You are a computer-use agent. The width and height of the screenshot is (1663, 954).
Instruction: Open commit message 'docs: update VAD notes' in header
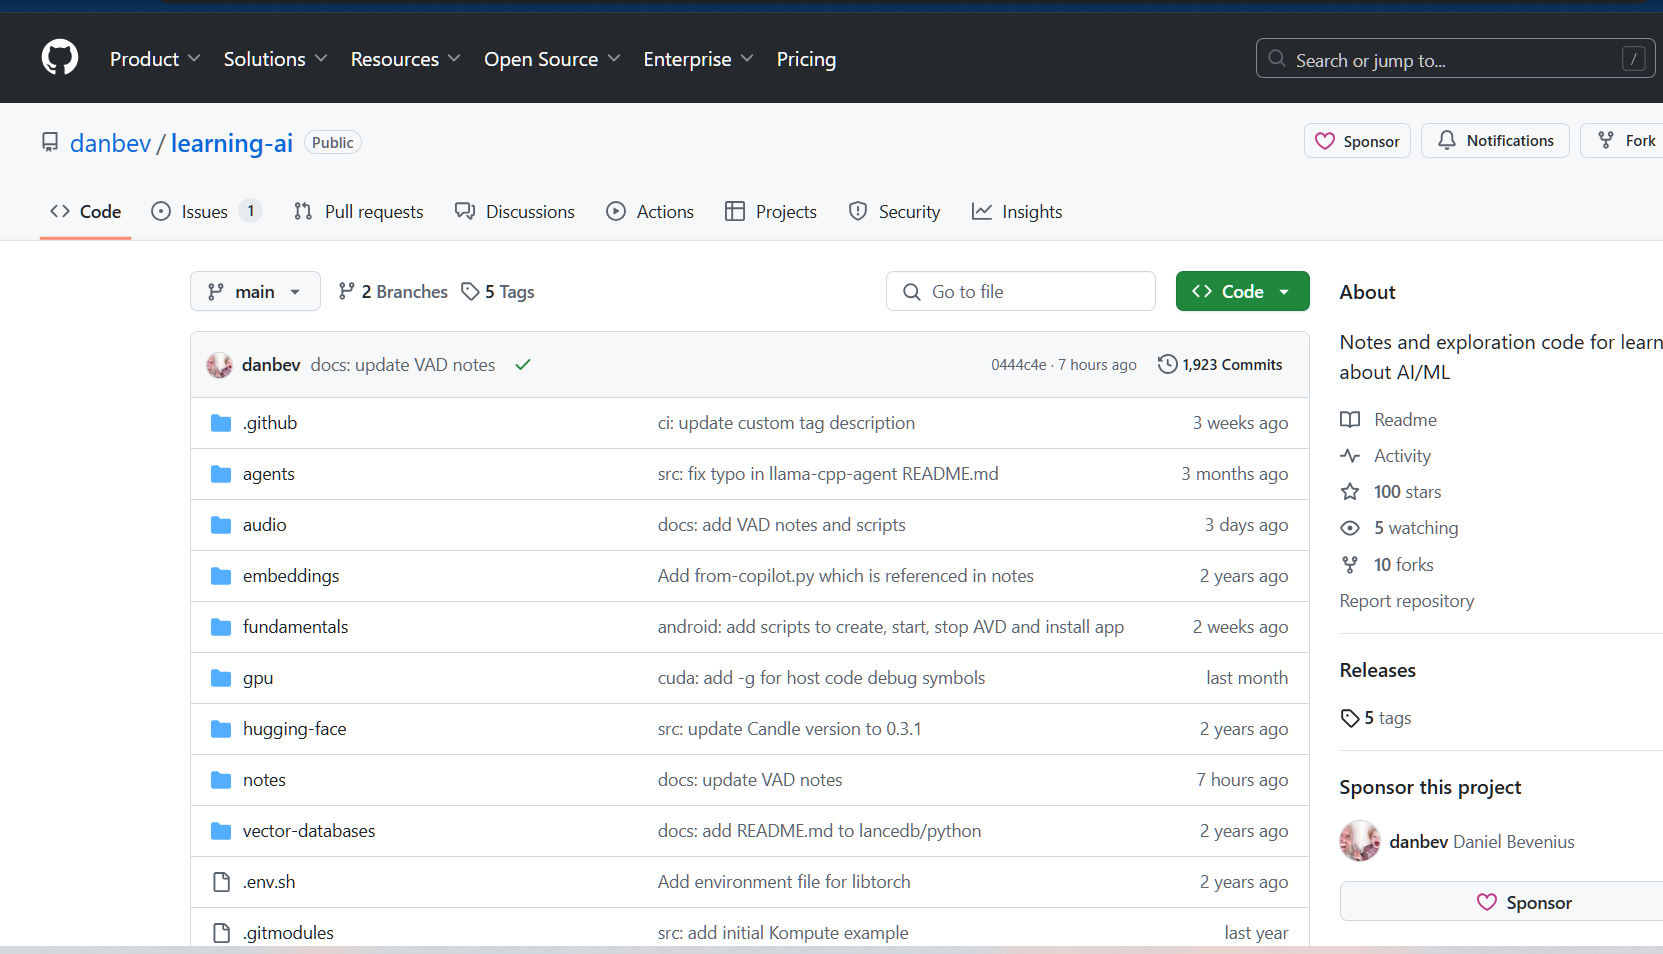coord(403,365)
